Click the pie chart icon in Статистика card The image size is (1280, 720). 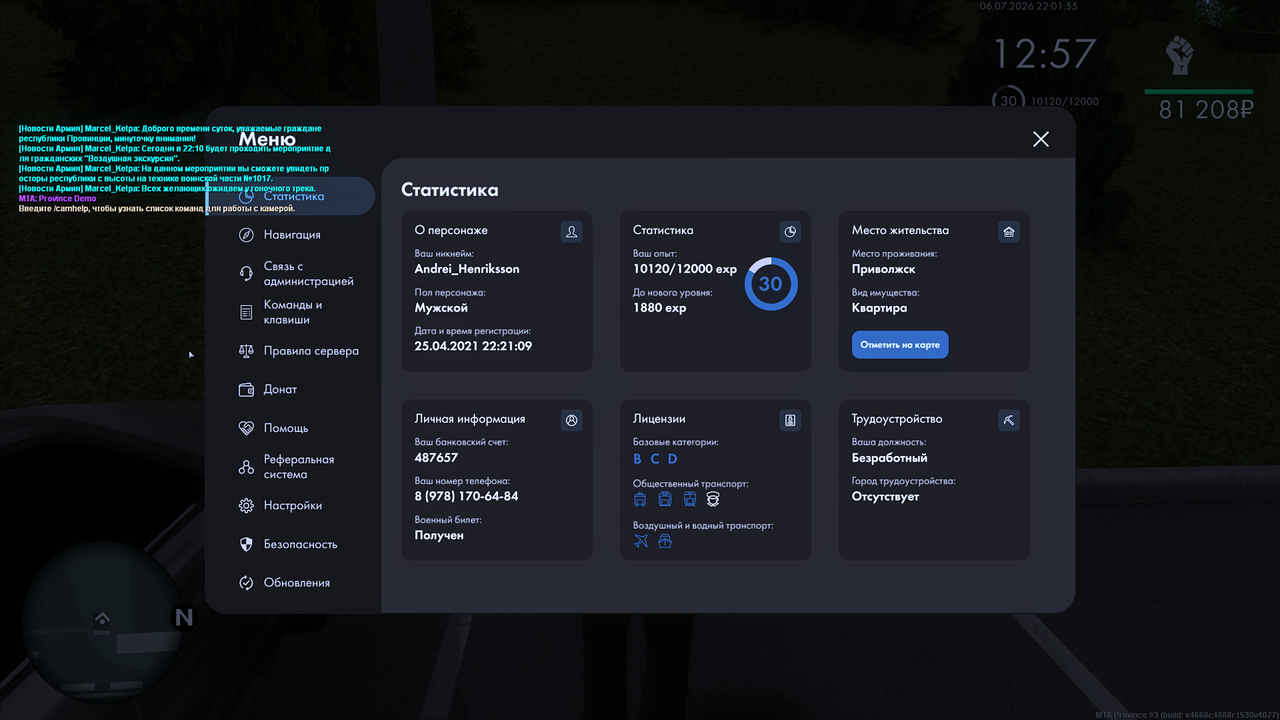coord(790,232)
